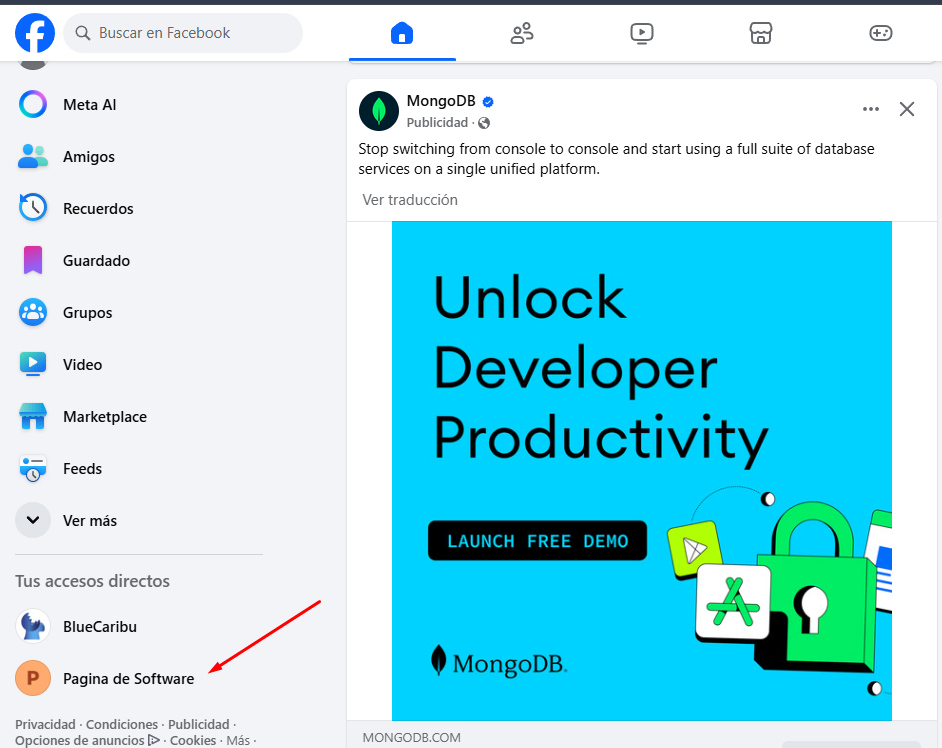
Task: Click the blue verified badge next to MongoDB
Action: tap(488, 102)
